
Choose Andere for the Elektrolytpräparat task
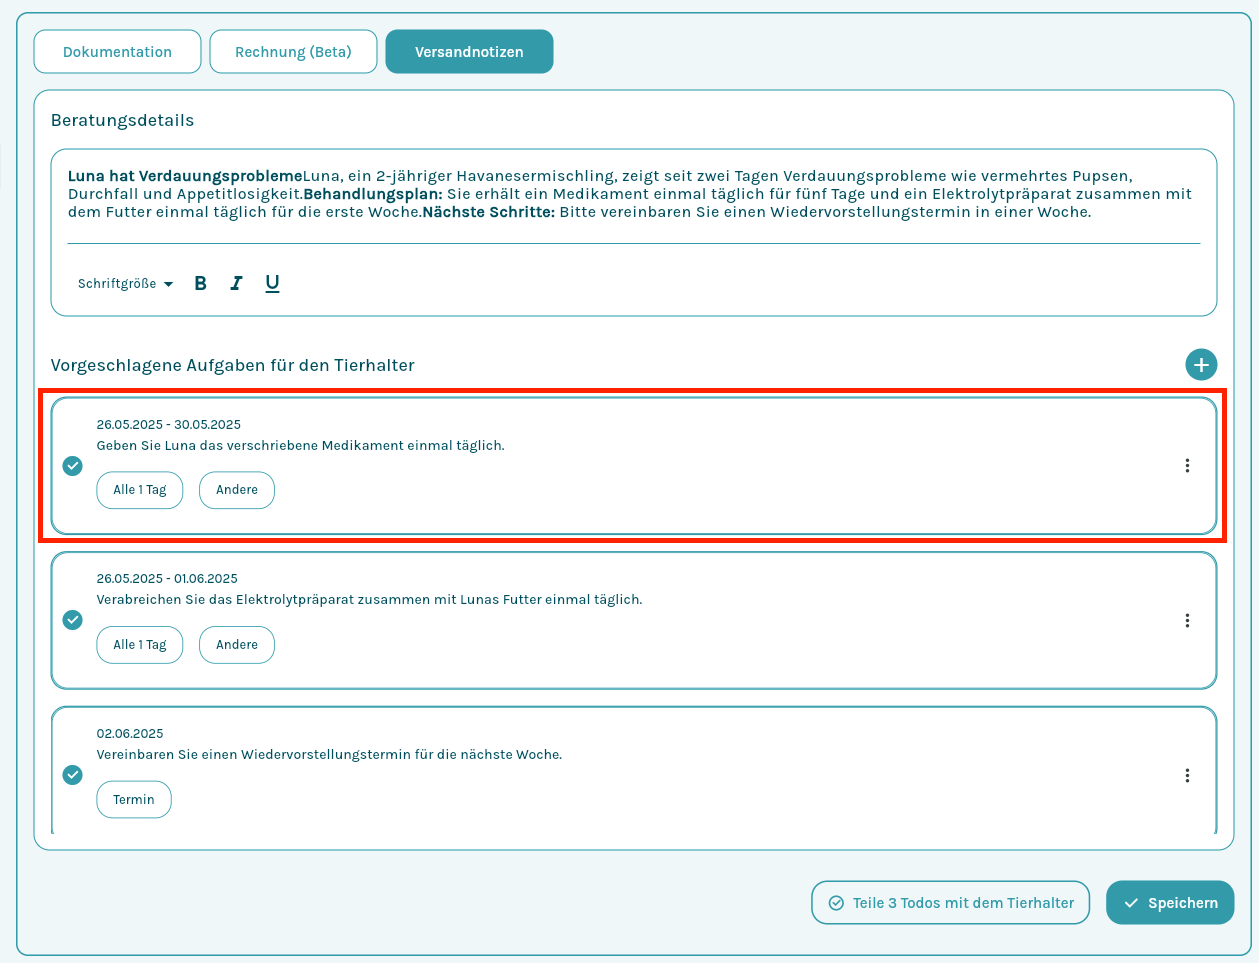[237, 645]
